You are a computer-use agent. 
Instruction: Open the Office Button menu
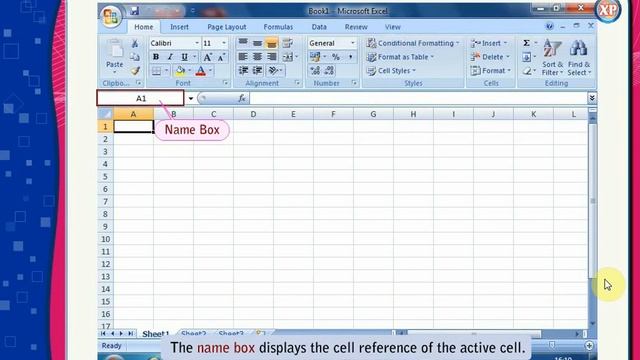111,17
